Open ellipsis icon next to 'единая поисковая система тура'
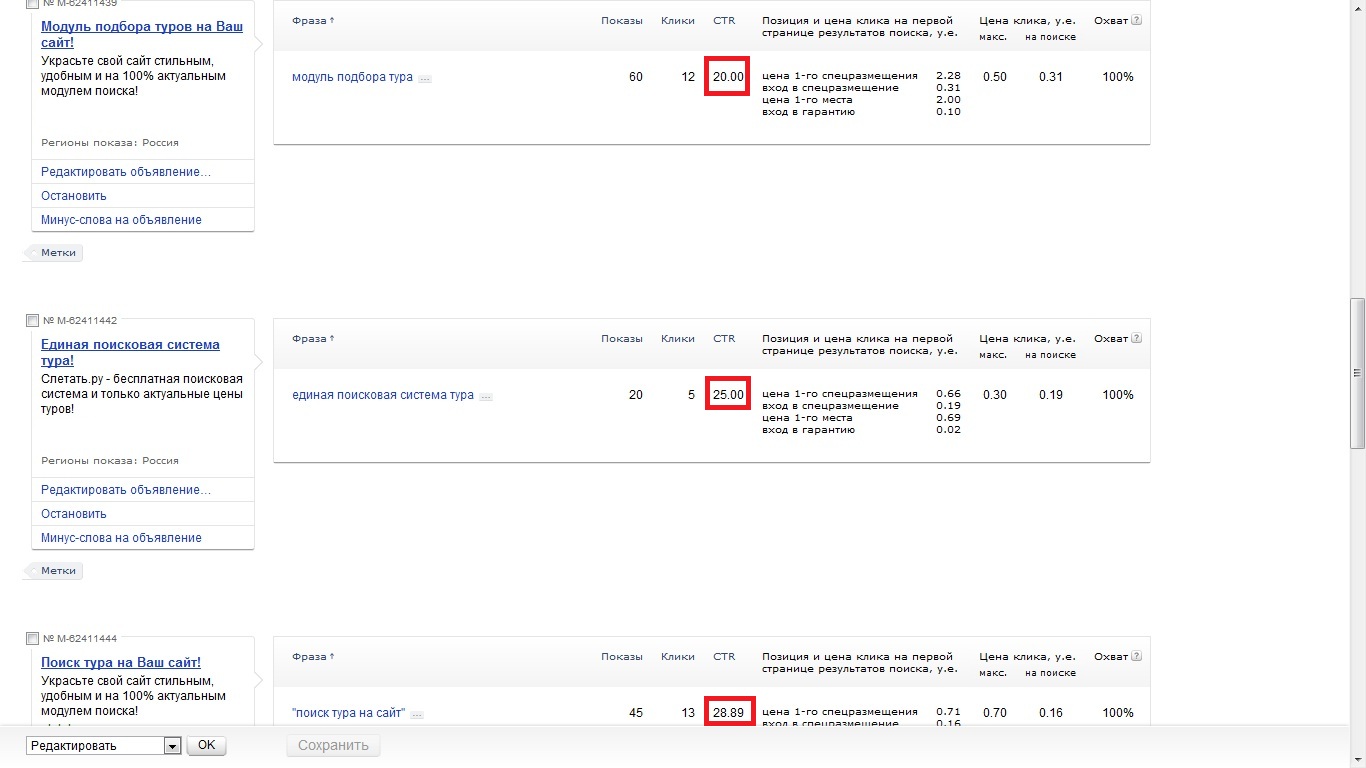Image resolution: width=1366 pixels, height=768 pixels. coord(486,396)
